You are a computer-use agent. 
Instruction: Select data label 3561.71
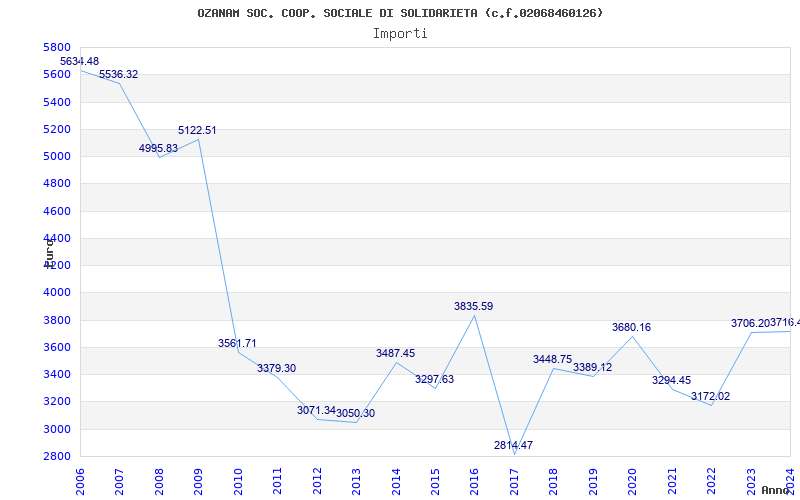point(237,343)
